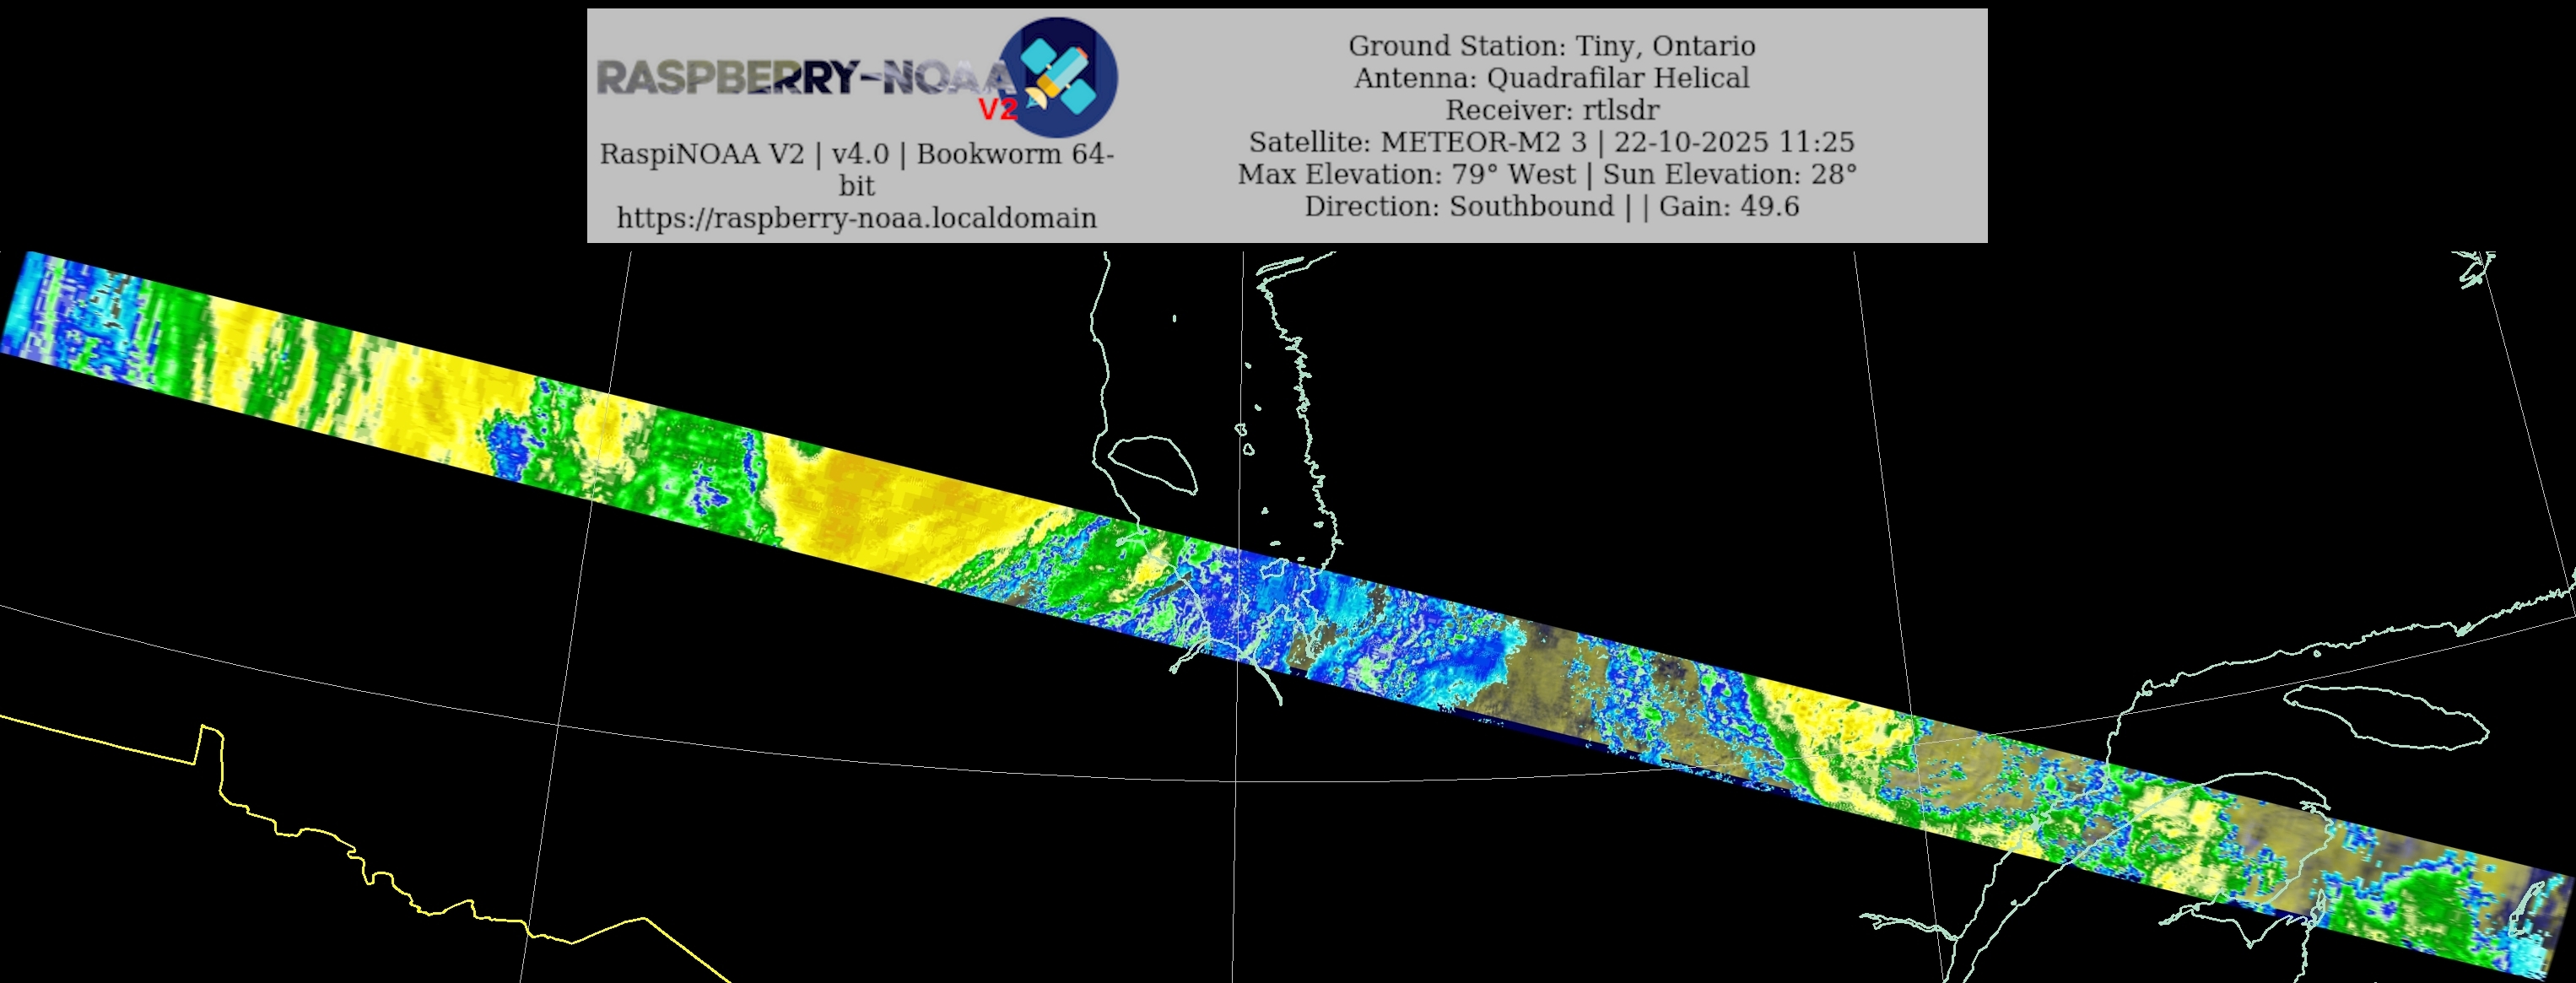Open the raspberry-noaa.localdomain URL
Screen dimensions: 2576x983
coord(856,218)
